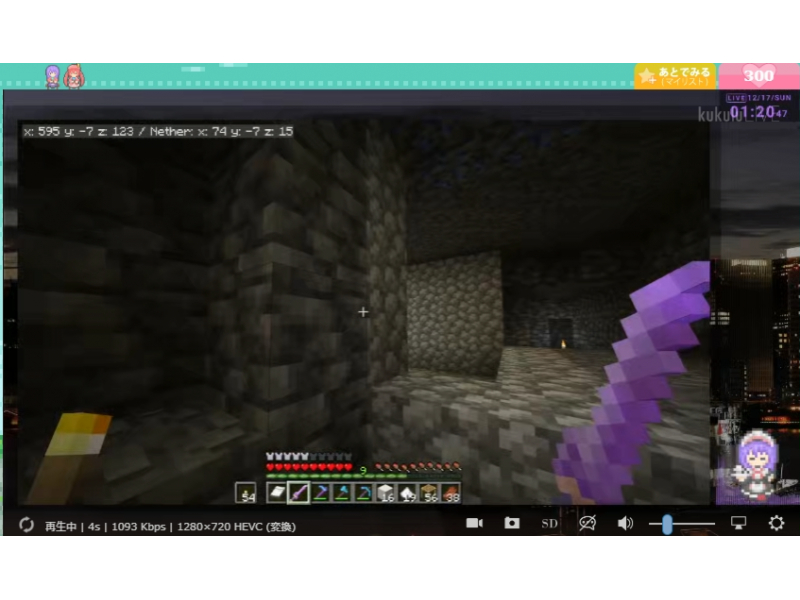Open the SD video quality selector
Image resolution: width=800 pixels, height=600 pixels.
click(x=549, y=523)
